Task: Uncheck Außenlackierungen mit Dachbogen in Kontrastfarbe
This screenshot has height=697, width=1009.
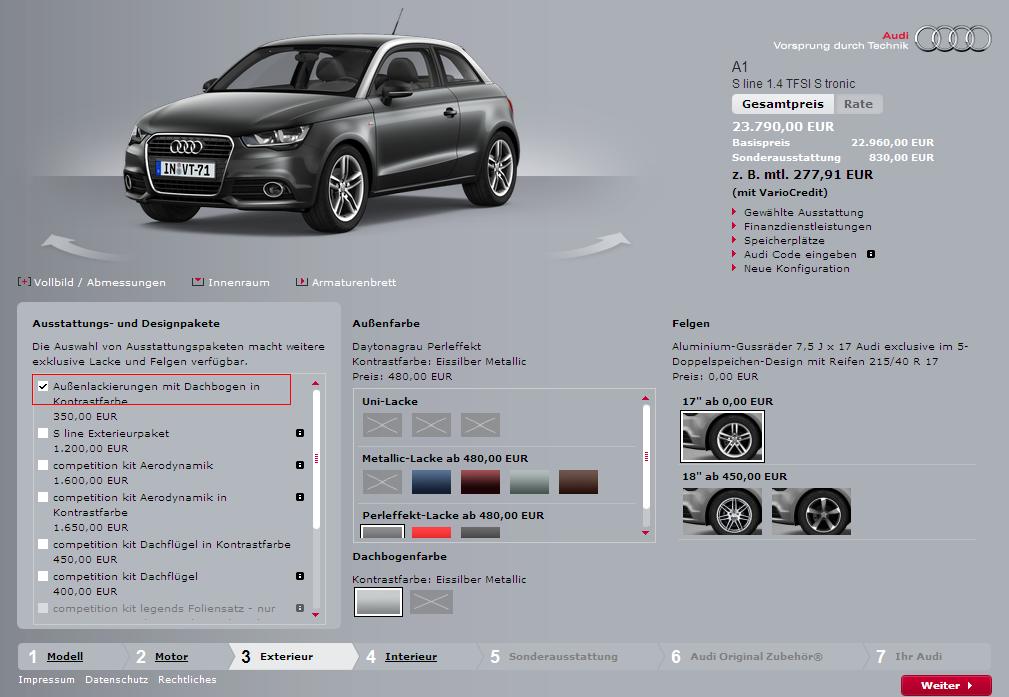Action: 43,386
